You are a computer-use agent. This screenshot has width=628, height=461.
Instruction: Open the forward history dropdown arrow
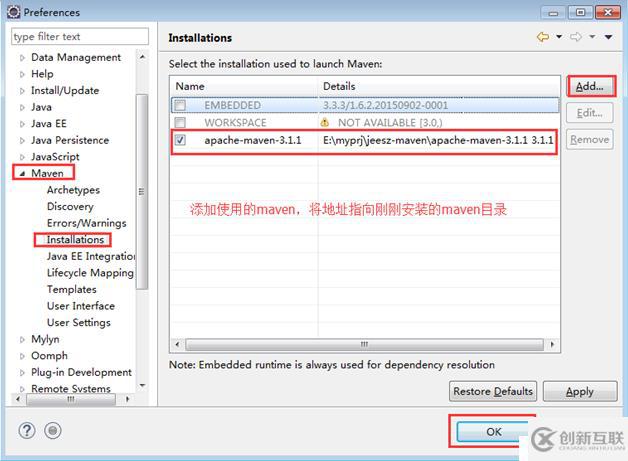(x=592, y=37)
